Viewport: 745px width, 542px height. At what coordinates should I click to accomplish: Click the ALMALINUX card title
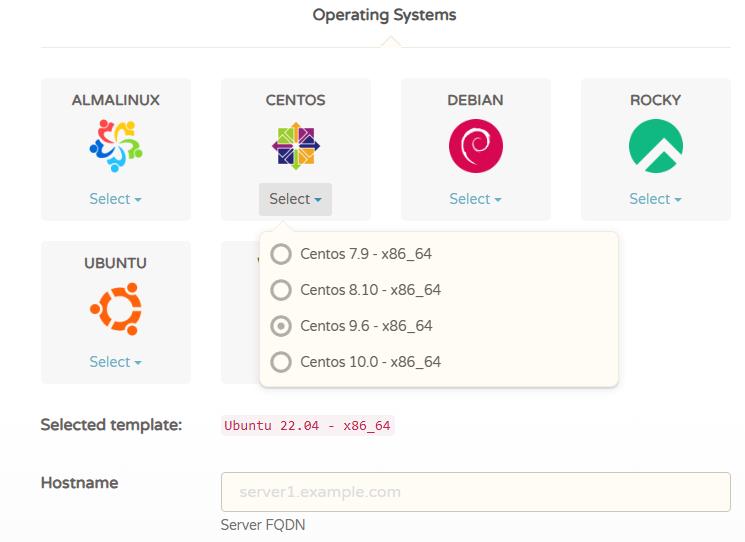pos(116,100)
